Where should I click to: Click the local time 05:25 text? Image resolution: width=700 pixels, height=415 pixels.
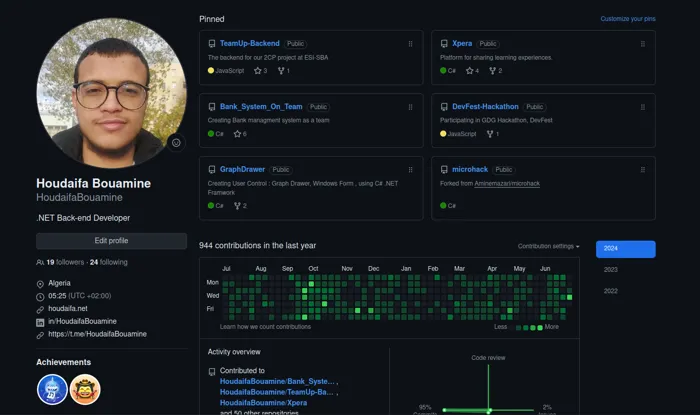57,296
